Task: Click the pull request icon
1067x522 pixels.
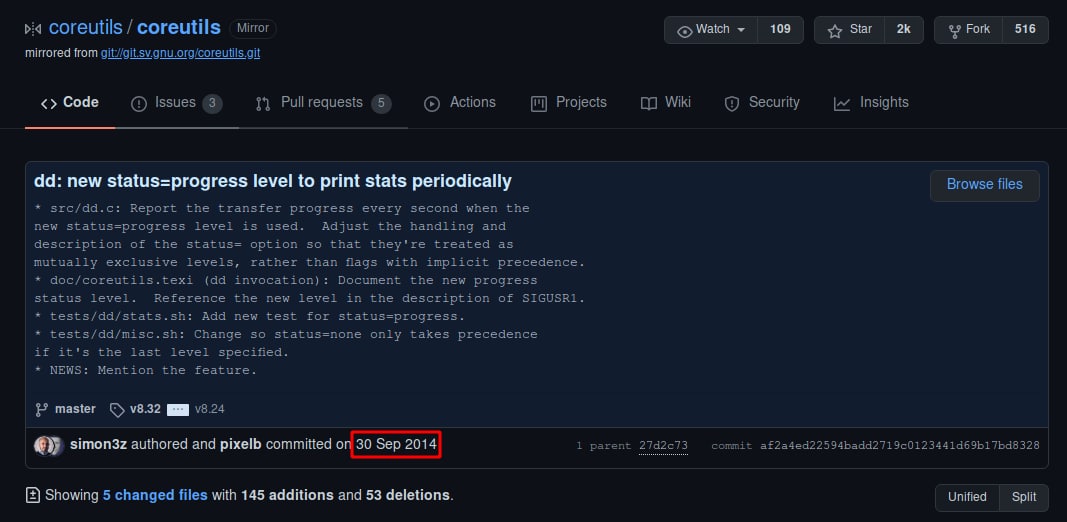Action: point(263,104)
